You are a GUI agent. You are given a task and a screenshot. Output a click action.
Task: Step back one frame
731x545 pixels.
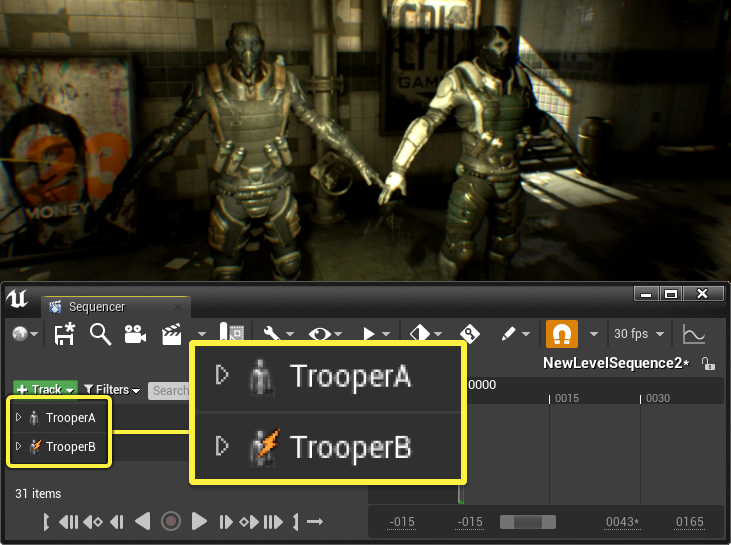pos(117,522)
